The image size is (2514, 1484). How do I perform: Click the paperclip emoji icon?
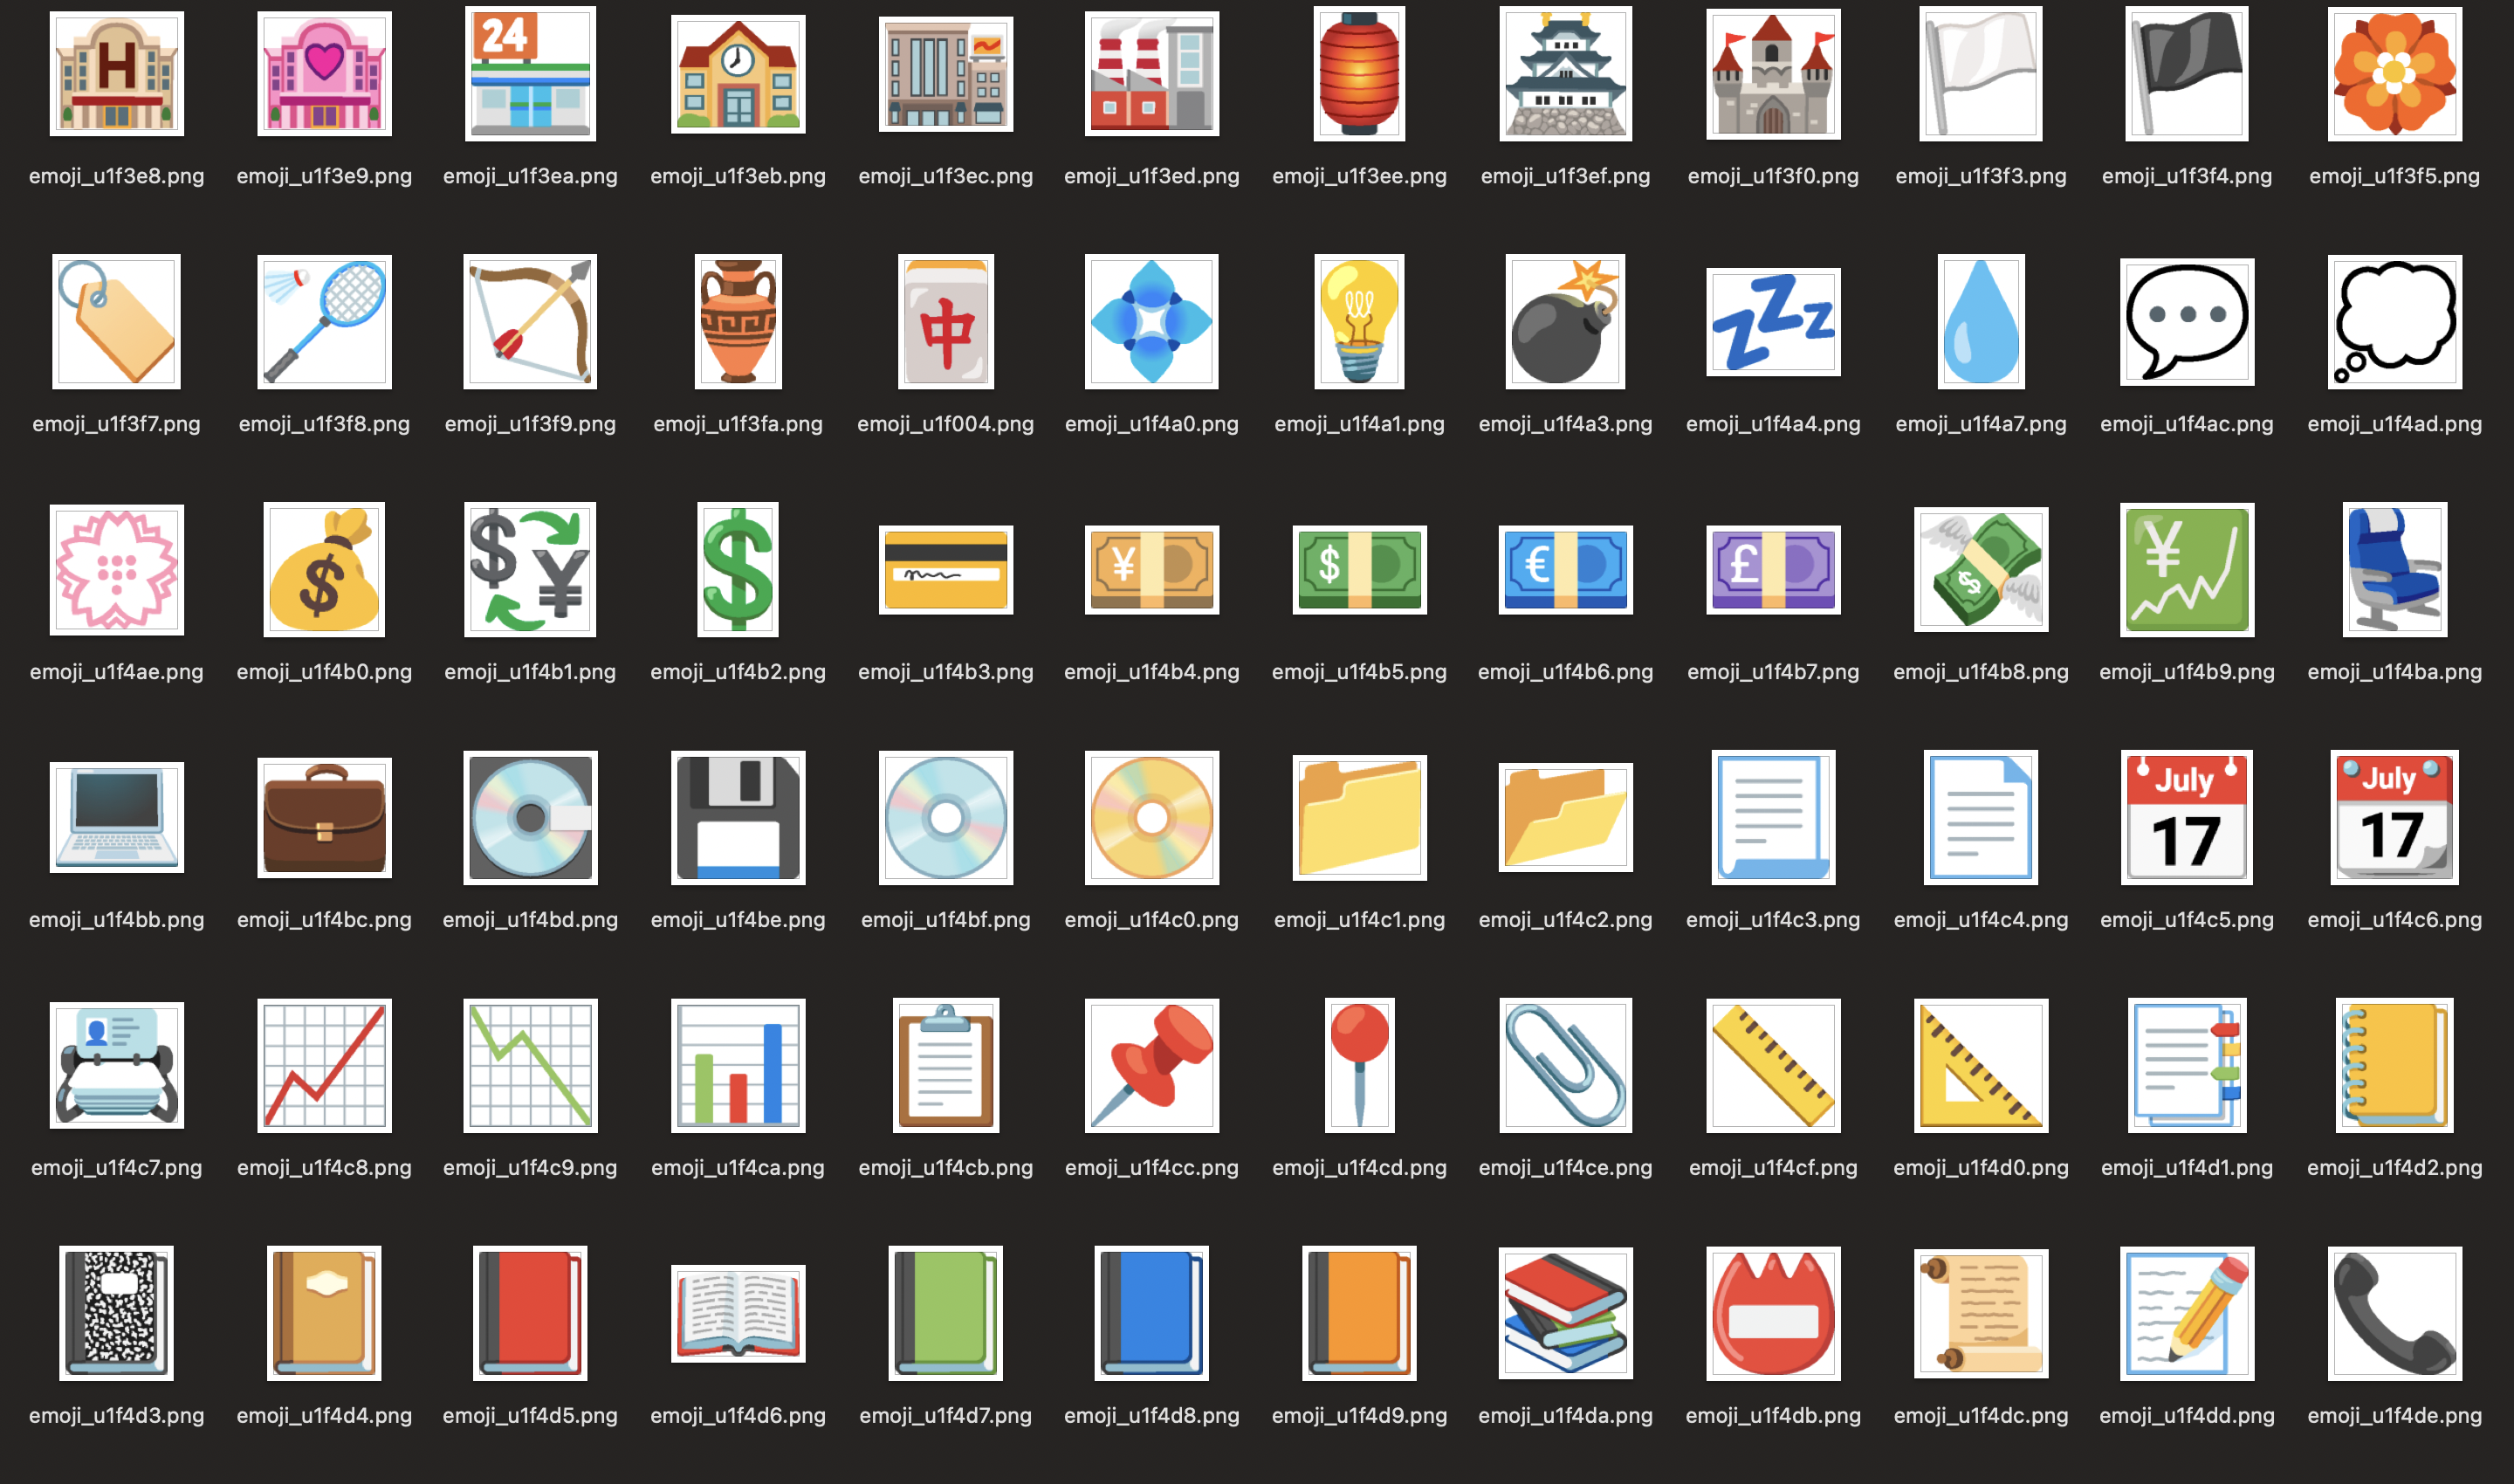coord(1565,1066)
